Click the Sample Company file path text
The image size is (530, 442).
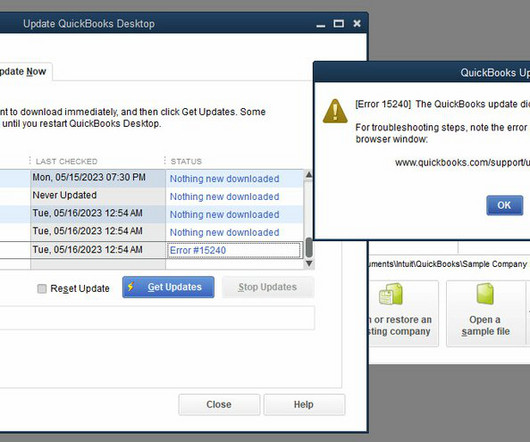click(x=449, y=264)
